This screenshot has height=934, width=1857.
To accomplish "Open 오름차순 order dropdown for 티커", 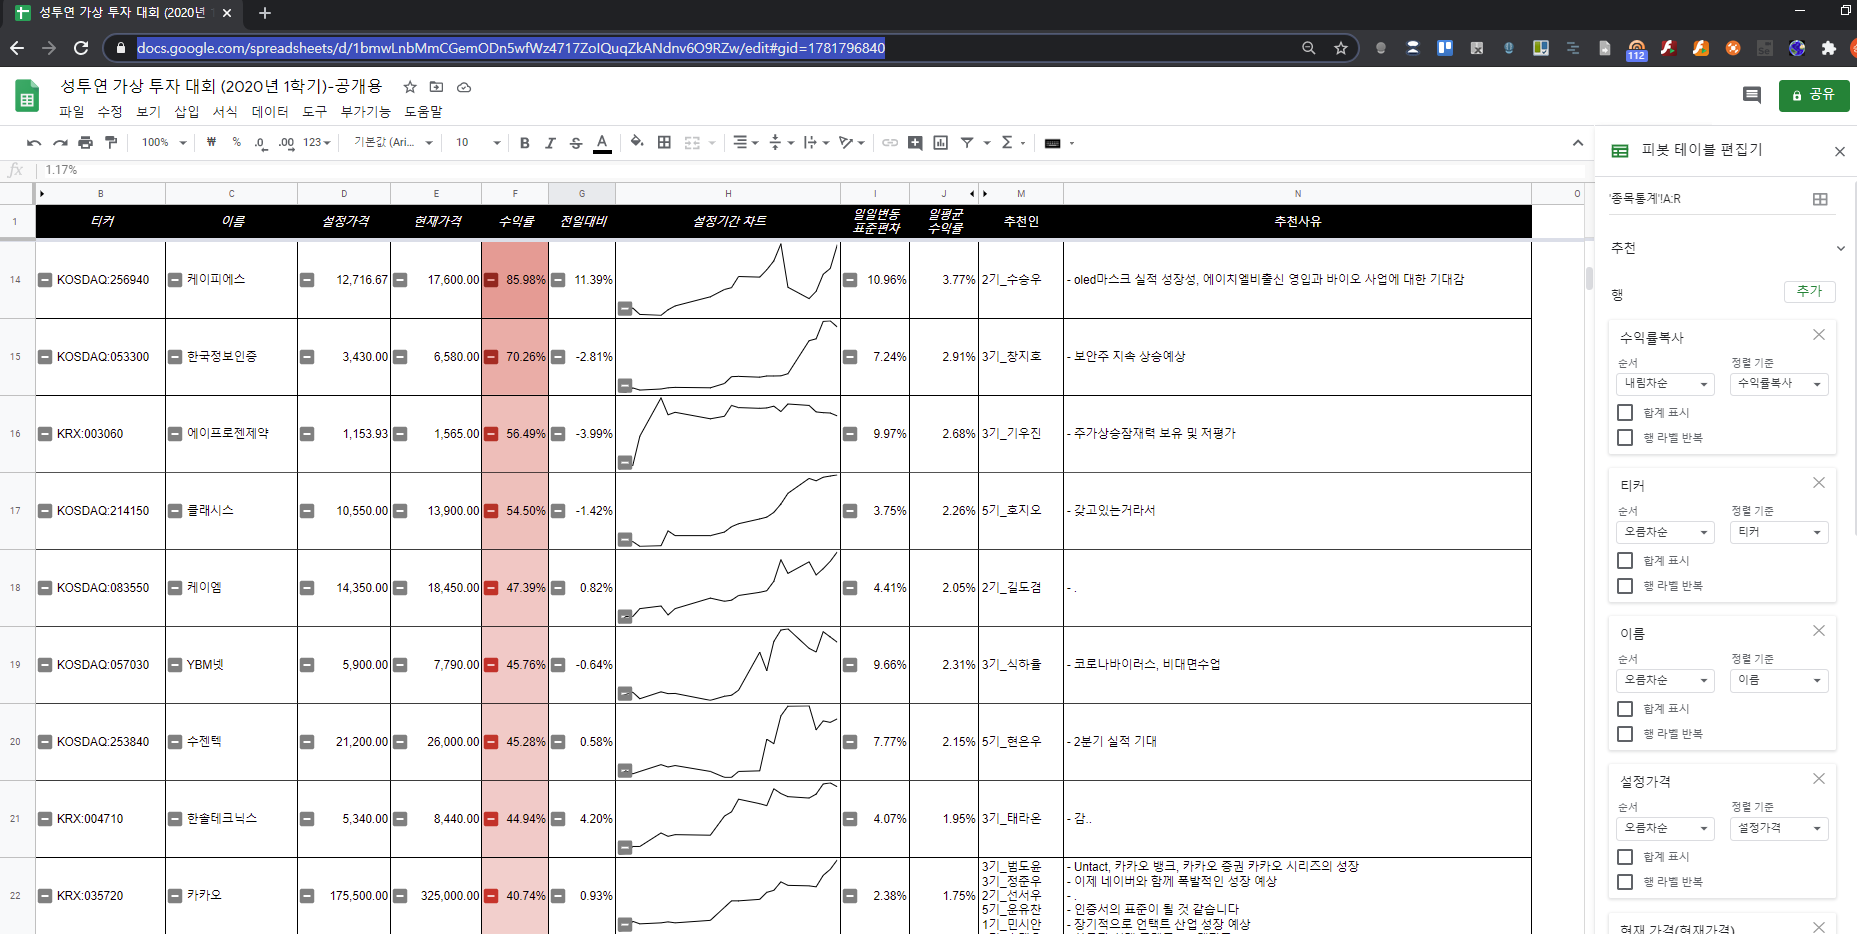I will [x=1665, y=532].
